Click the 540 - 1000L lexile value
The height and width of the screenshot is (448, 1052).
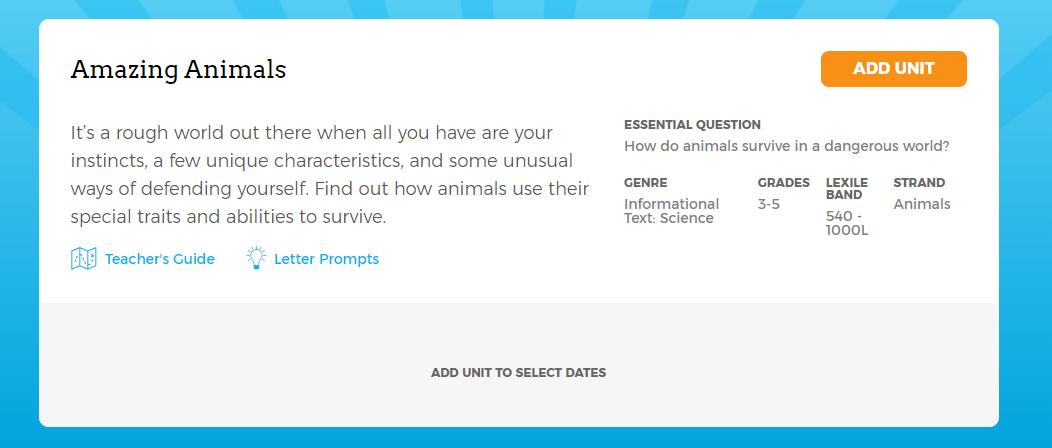tap(847, 223)
